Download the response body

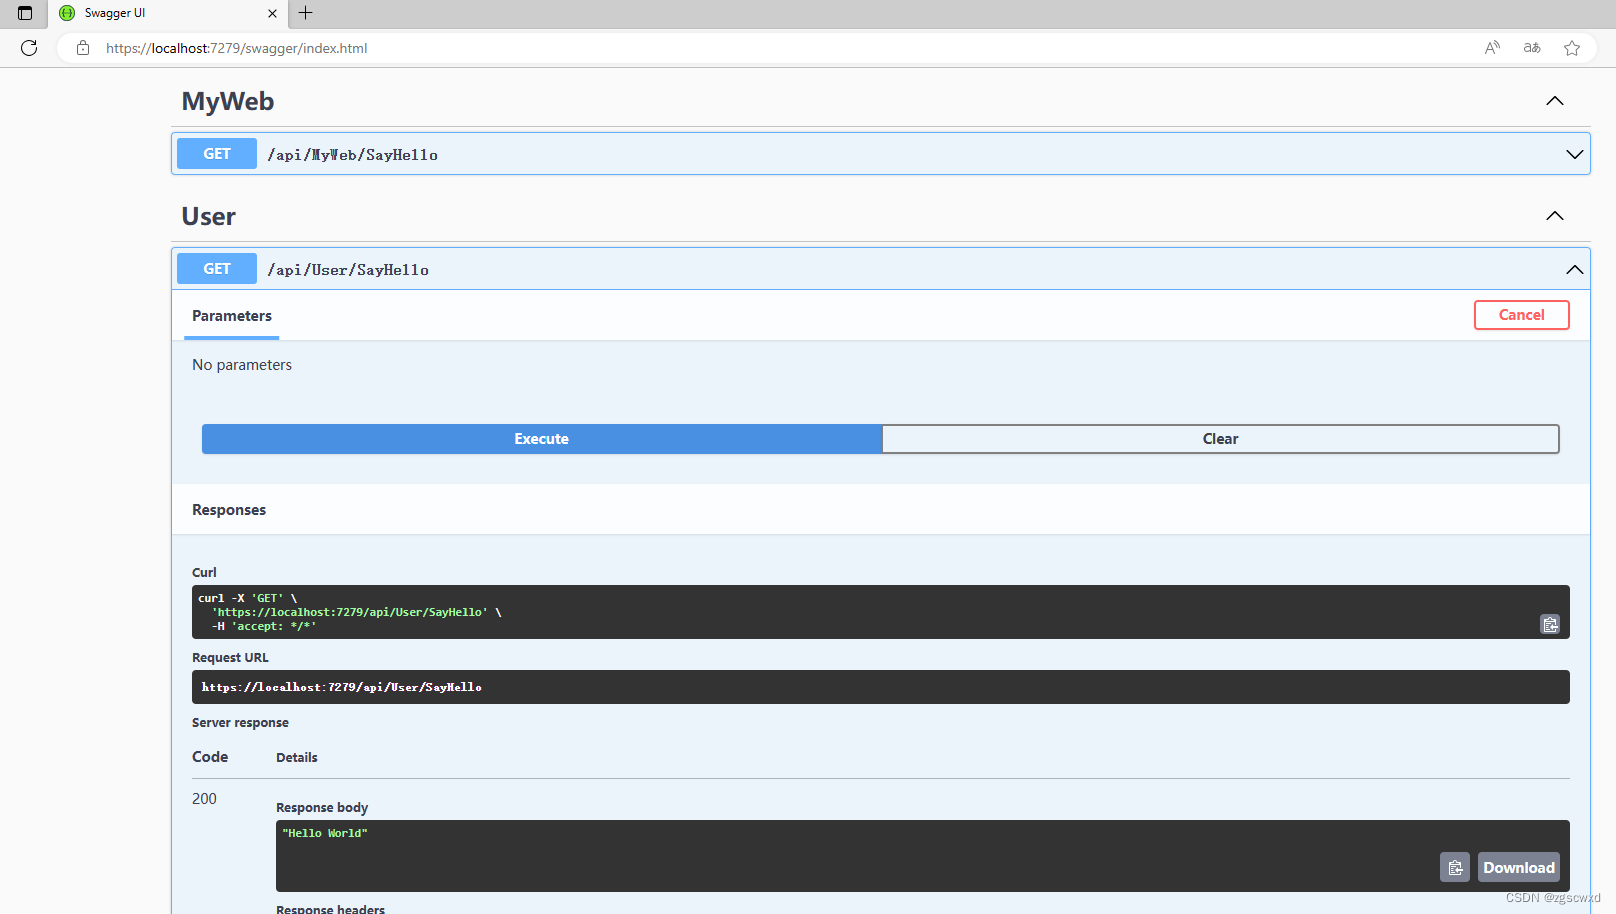[1519, 867]
